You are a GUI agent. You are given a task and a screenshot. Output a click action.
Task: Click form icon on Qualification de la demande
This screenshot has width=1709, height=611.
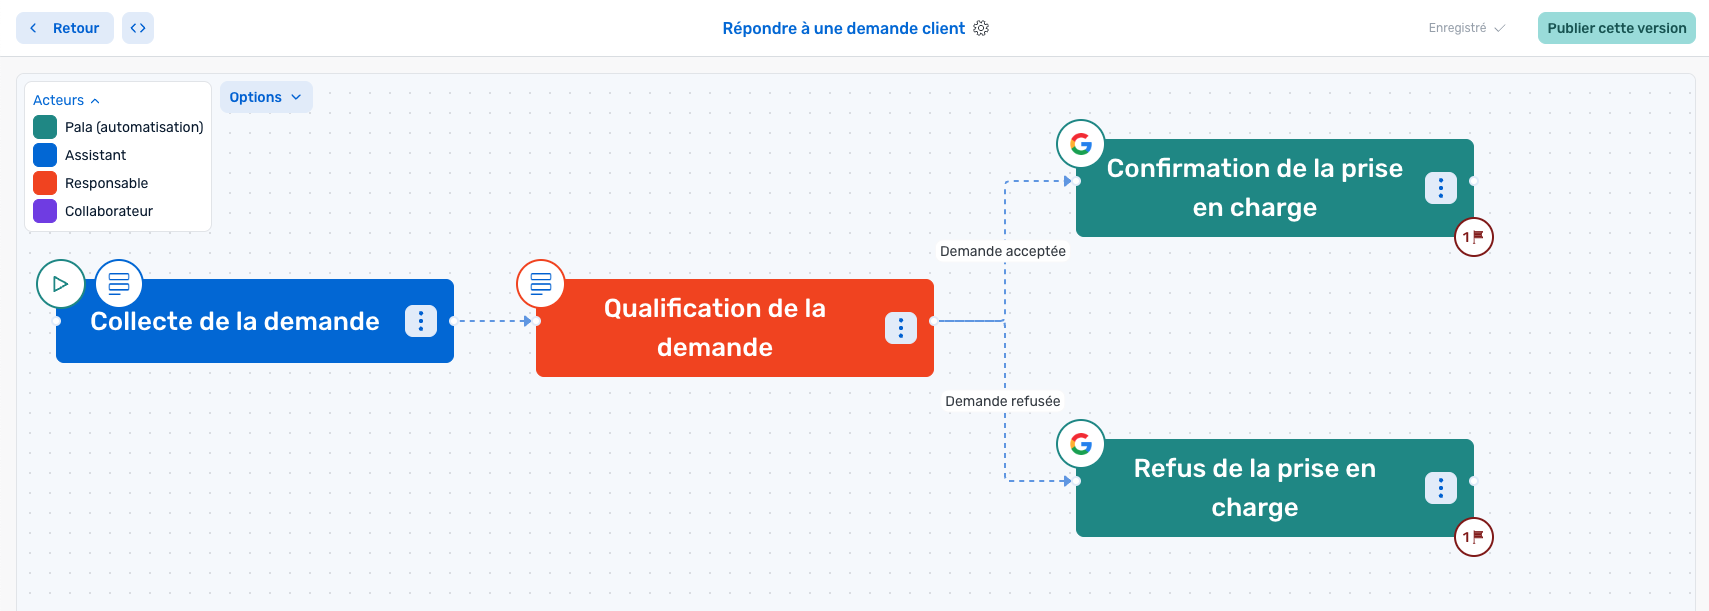click(x=541, y=284)
